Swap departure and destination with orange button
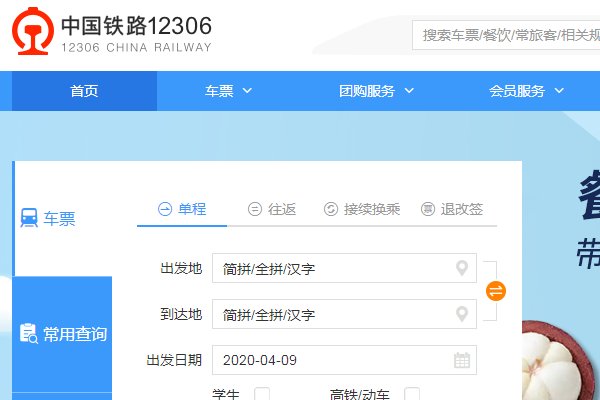The image size is (600, 400). 496,291
